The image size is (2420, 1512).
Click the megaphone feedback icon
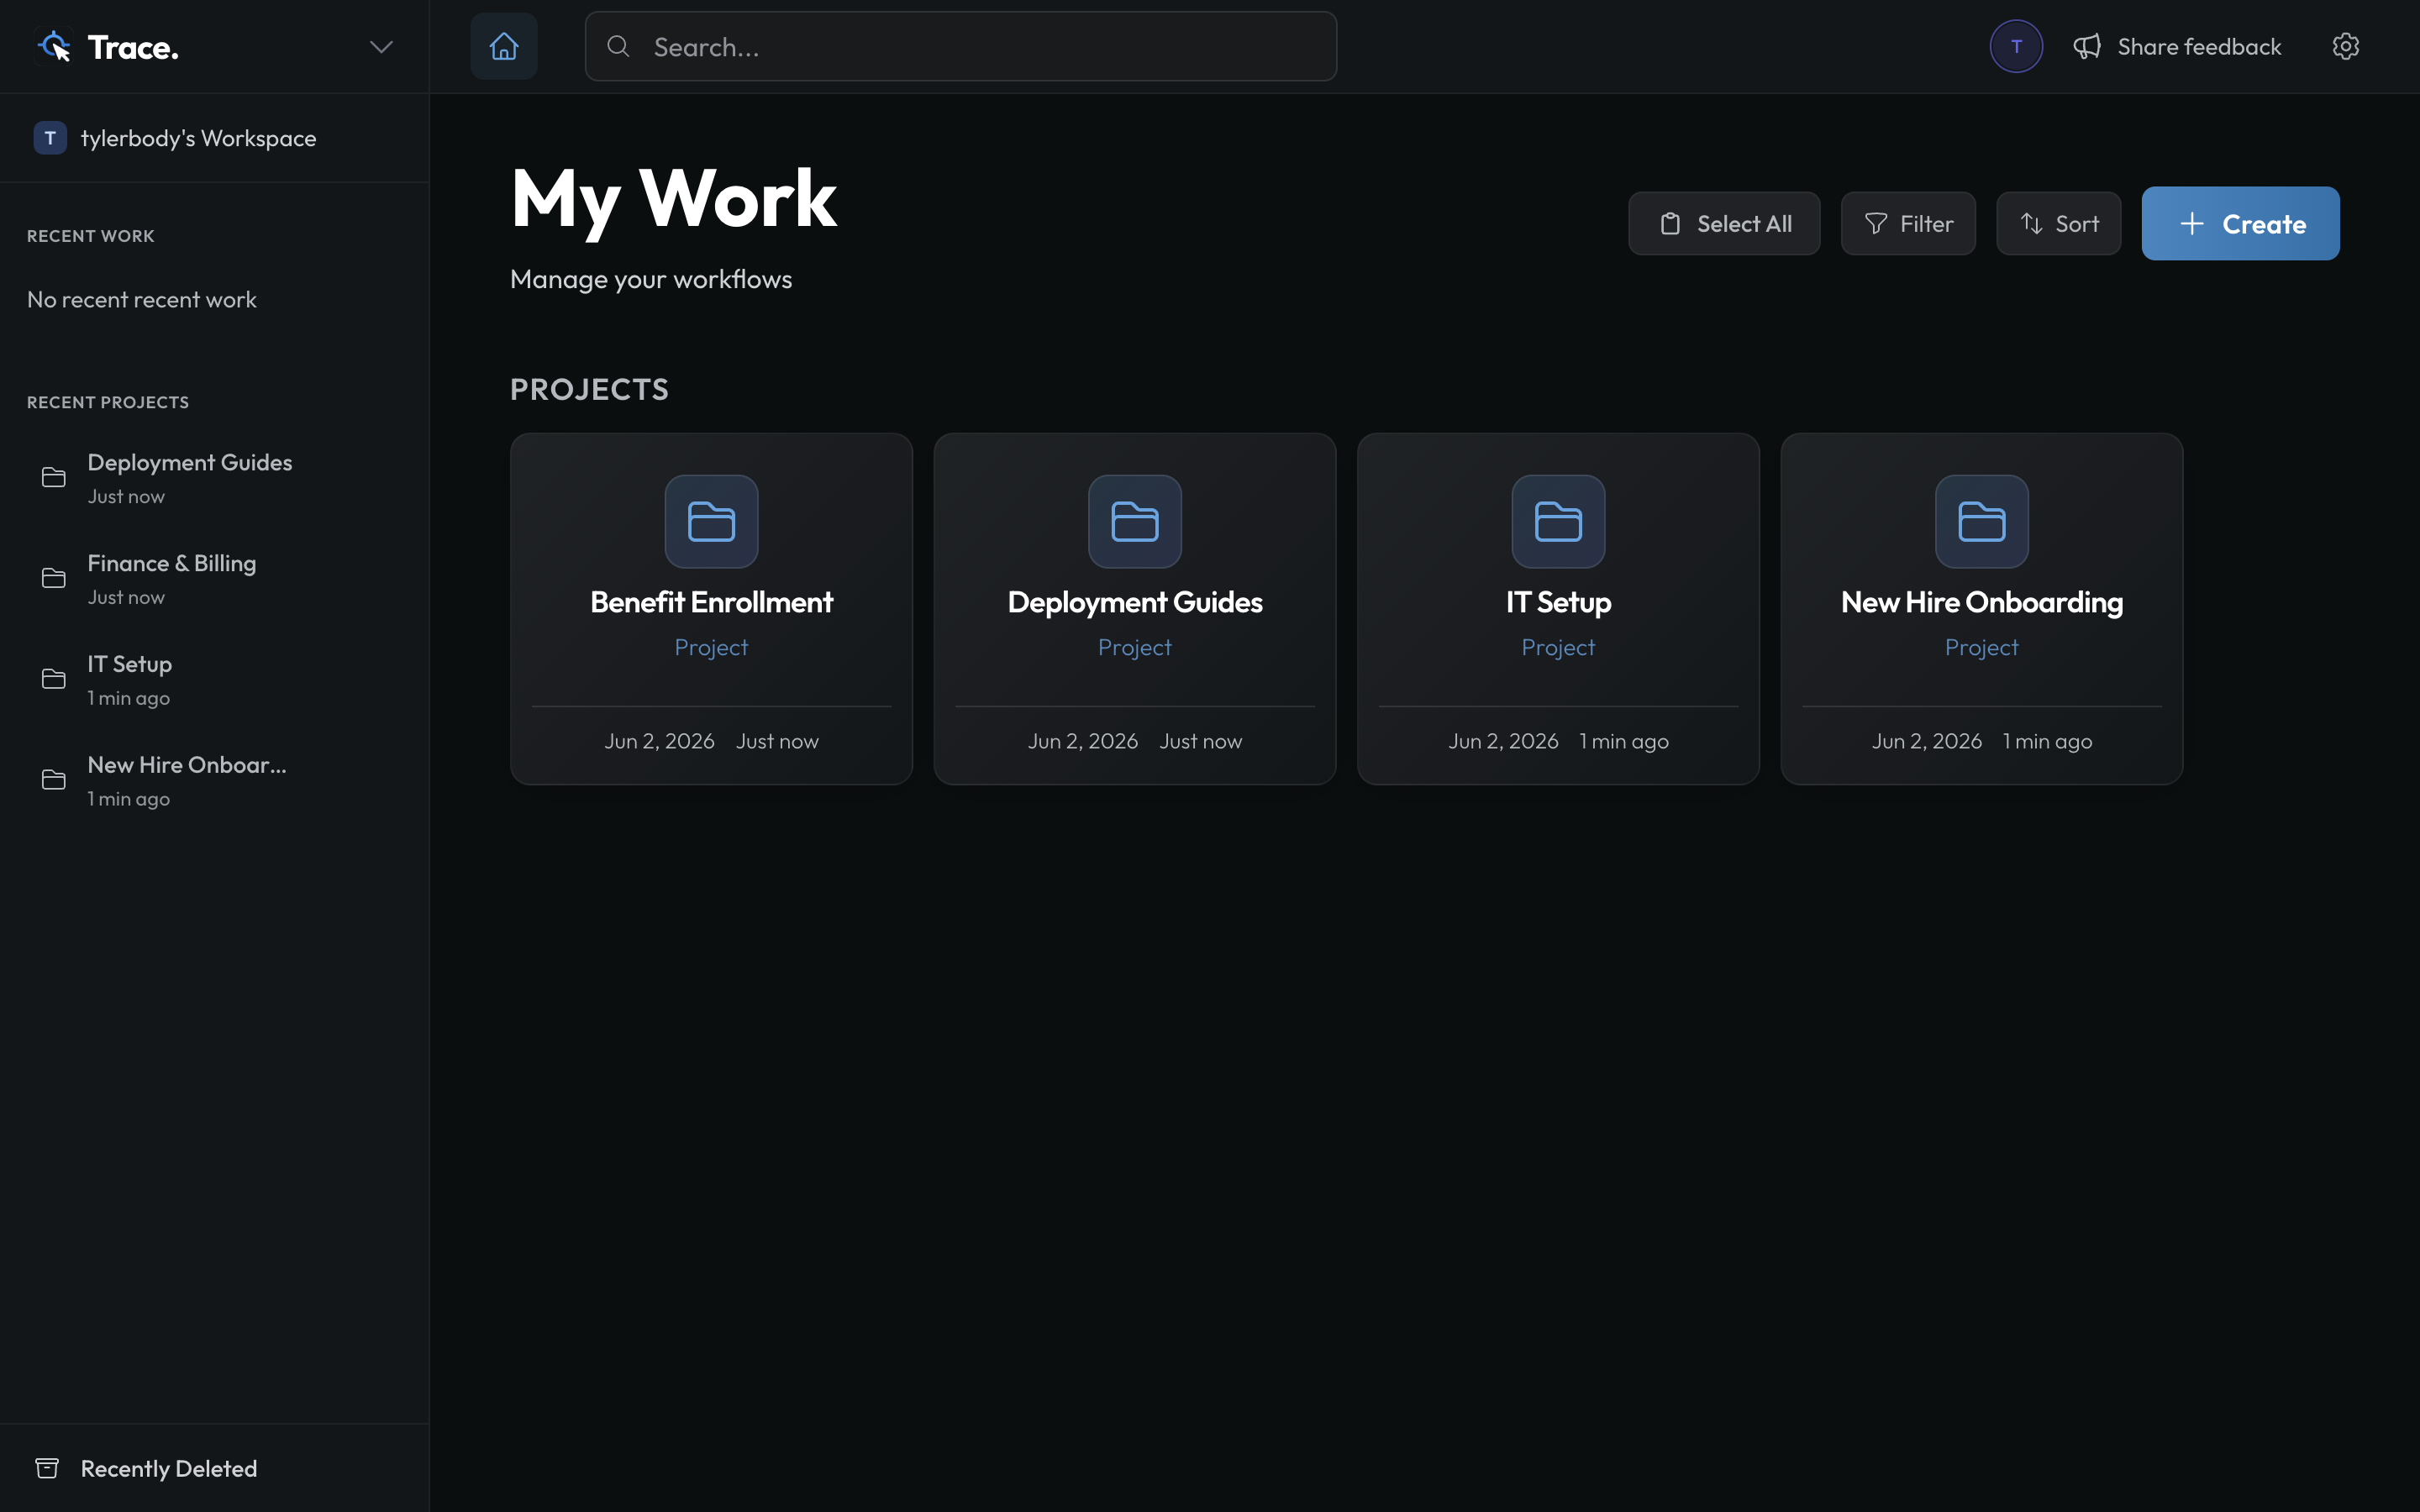2087,46
